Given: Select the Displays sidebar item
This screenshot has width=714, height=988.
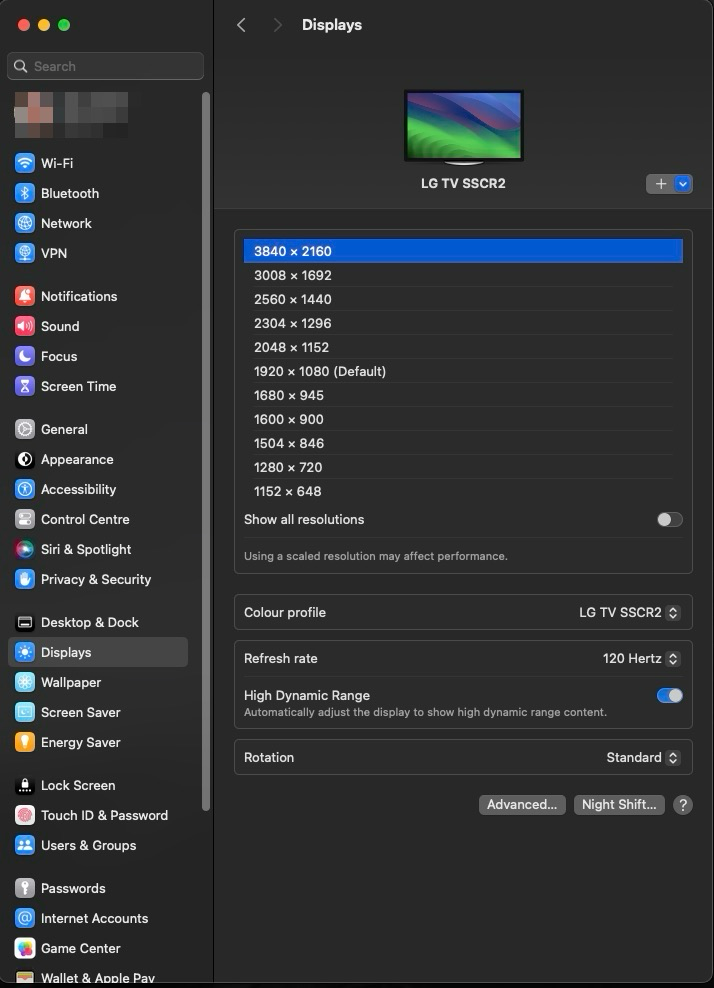Looking at the screenshot, I should click(98, 652).
